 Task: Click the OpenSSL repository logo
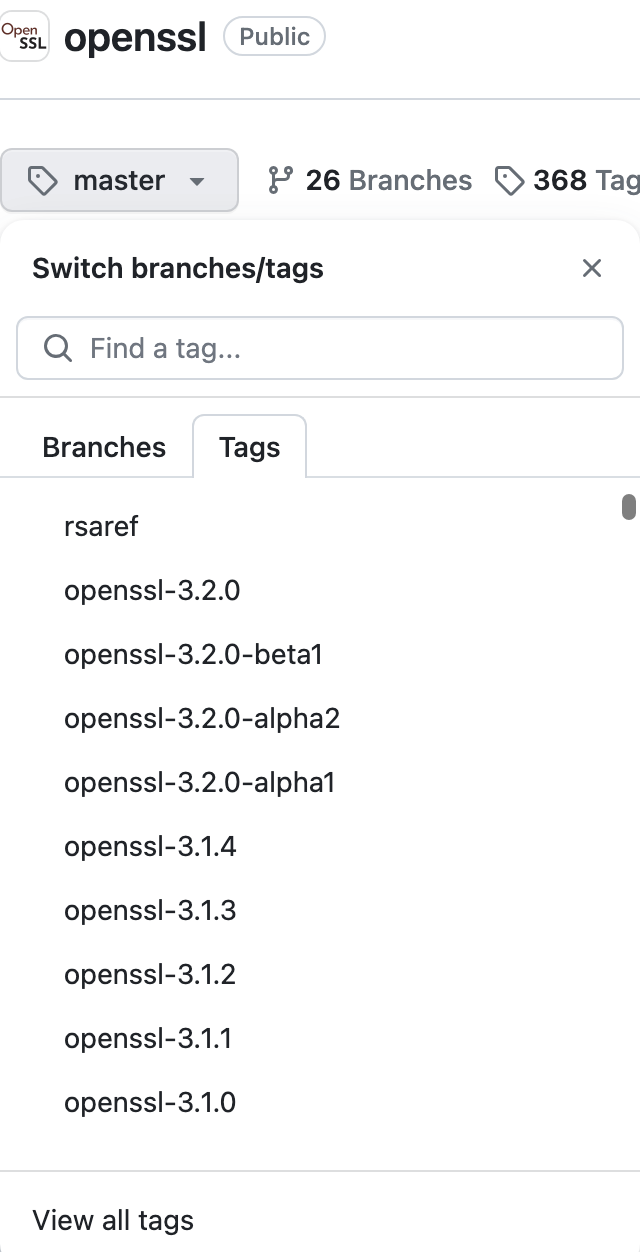24,37
